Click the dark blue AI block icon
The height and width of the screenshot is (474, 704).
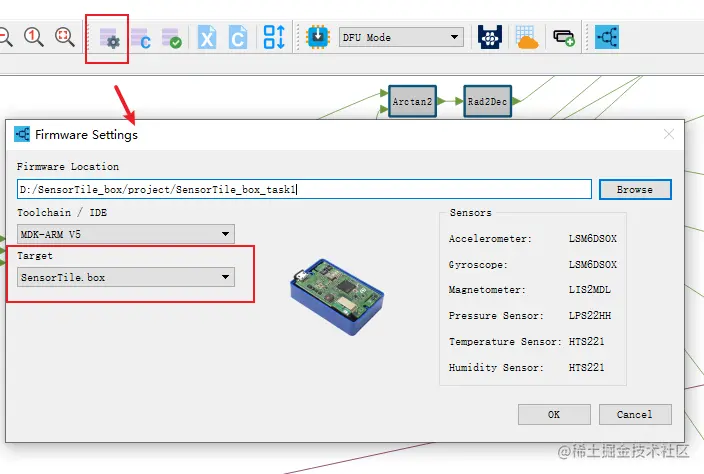coord(490,37)
